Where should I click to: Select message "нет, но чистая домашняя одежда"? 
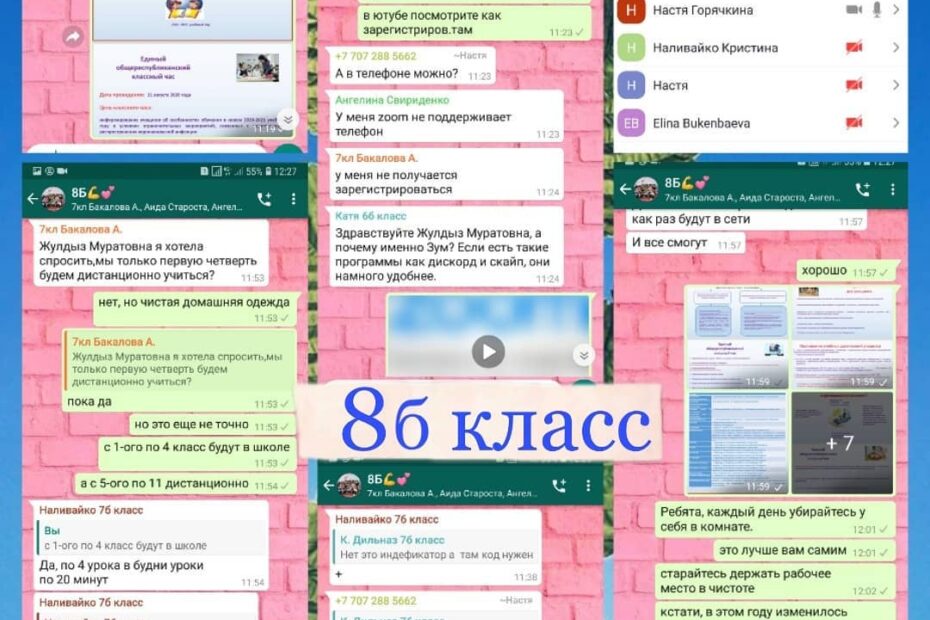pos(195,309)
